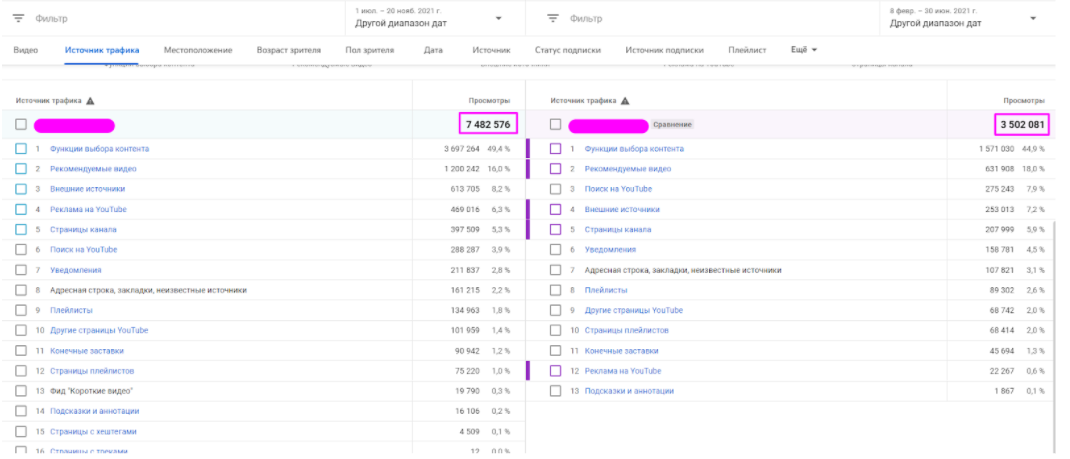Switch to the Пол зрителя tab
This screenshot has height=459, width=1070.
tap(370, 50)
